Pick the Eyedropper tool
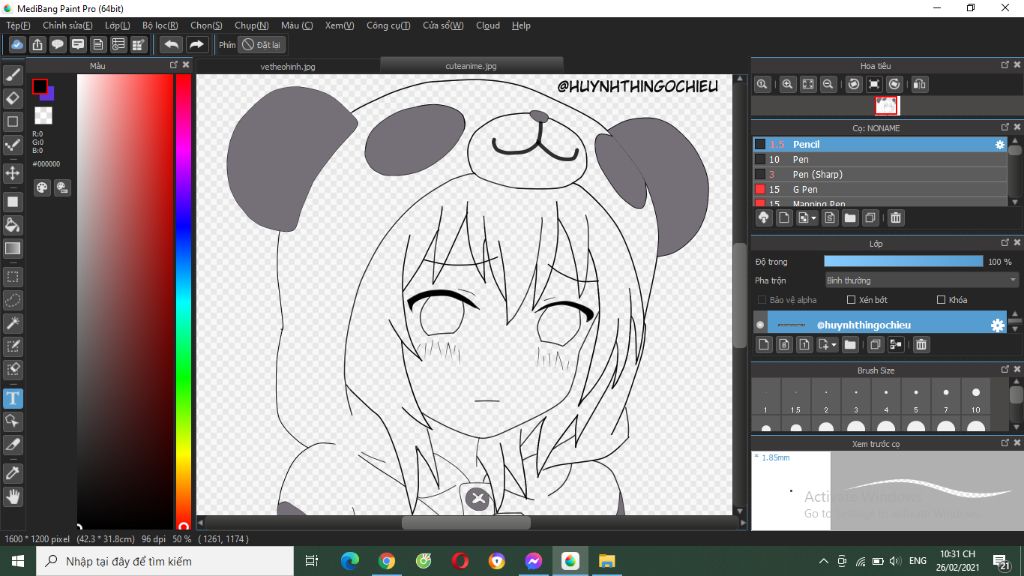The width and height of the screenshot is (1024, 576). tap(12, 473)
